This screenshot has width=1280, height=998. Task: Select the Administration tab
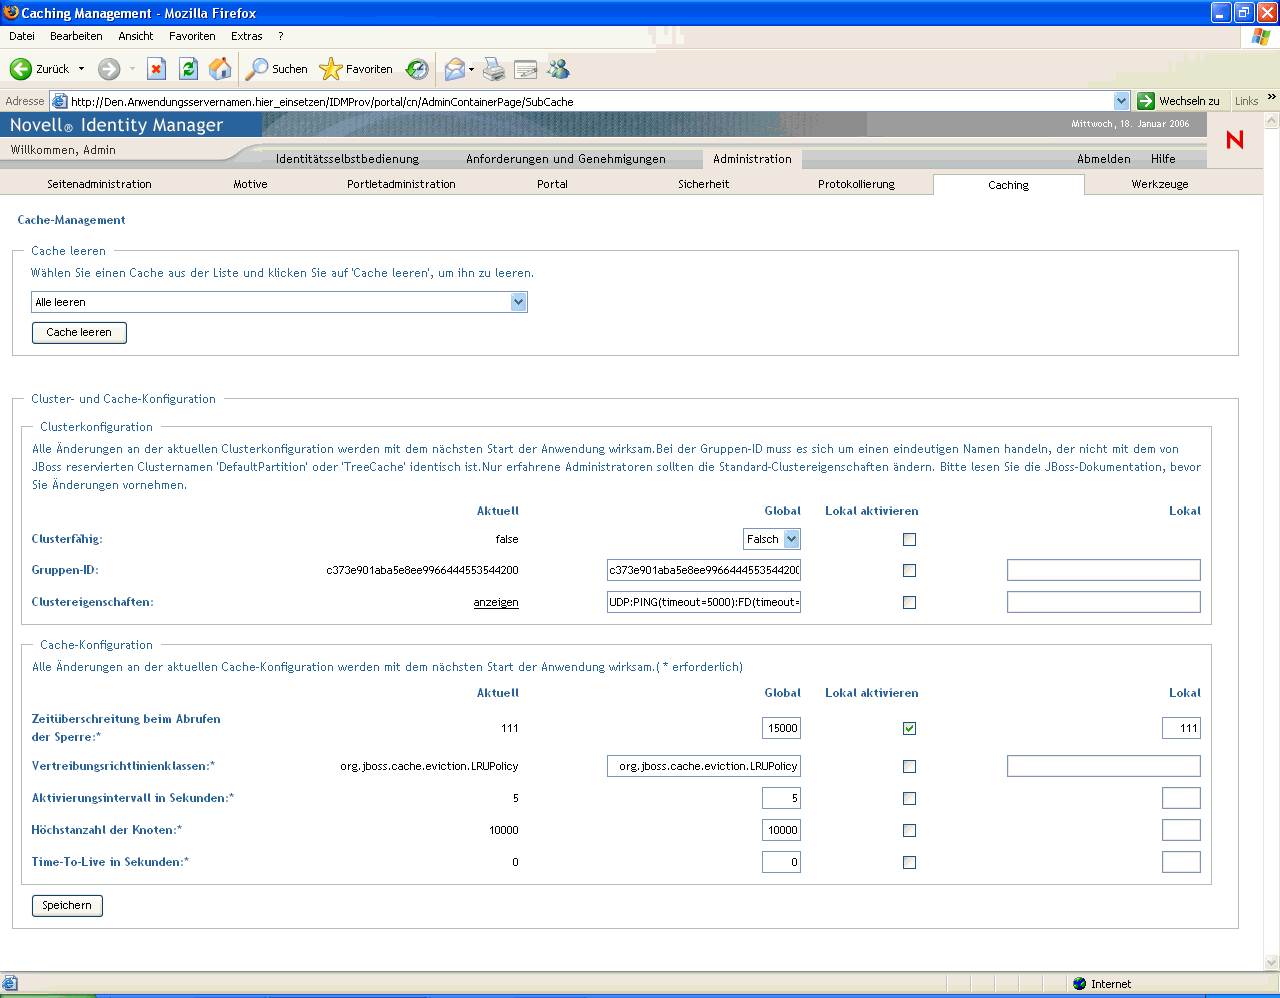pos(752,159)
